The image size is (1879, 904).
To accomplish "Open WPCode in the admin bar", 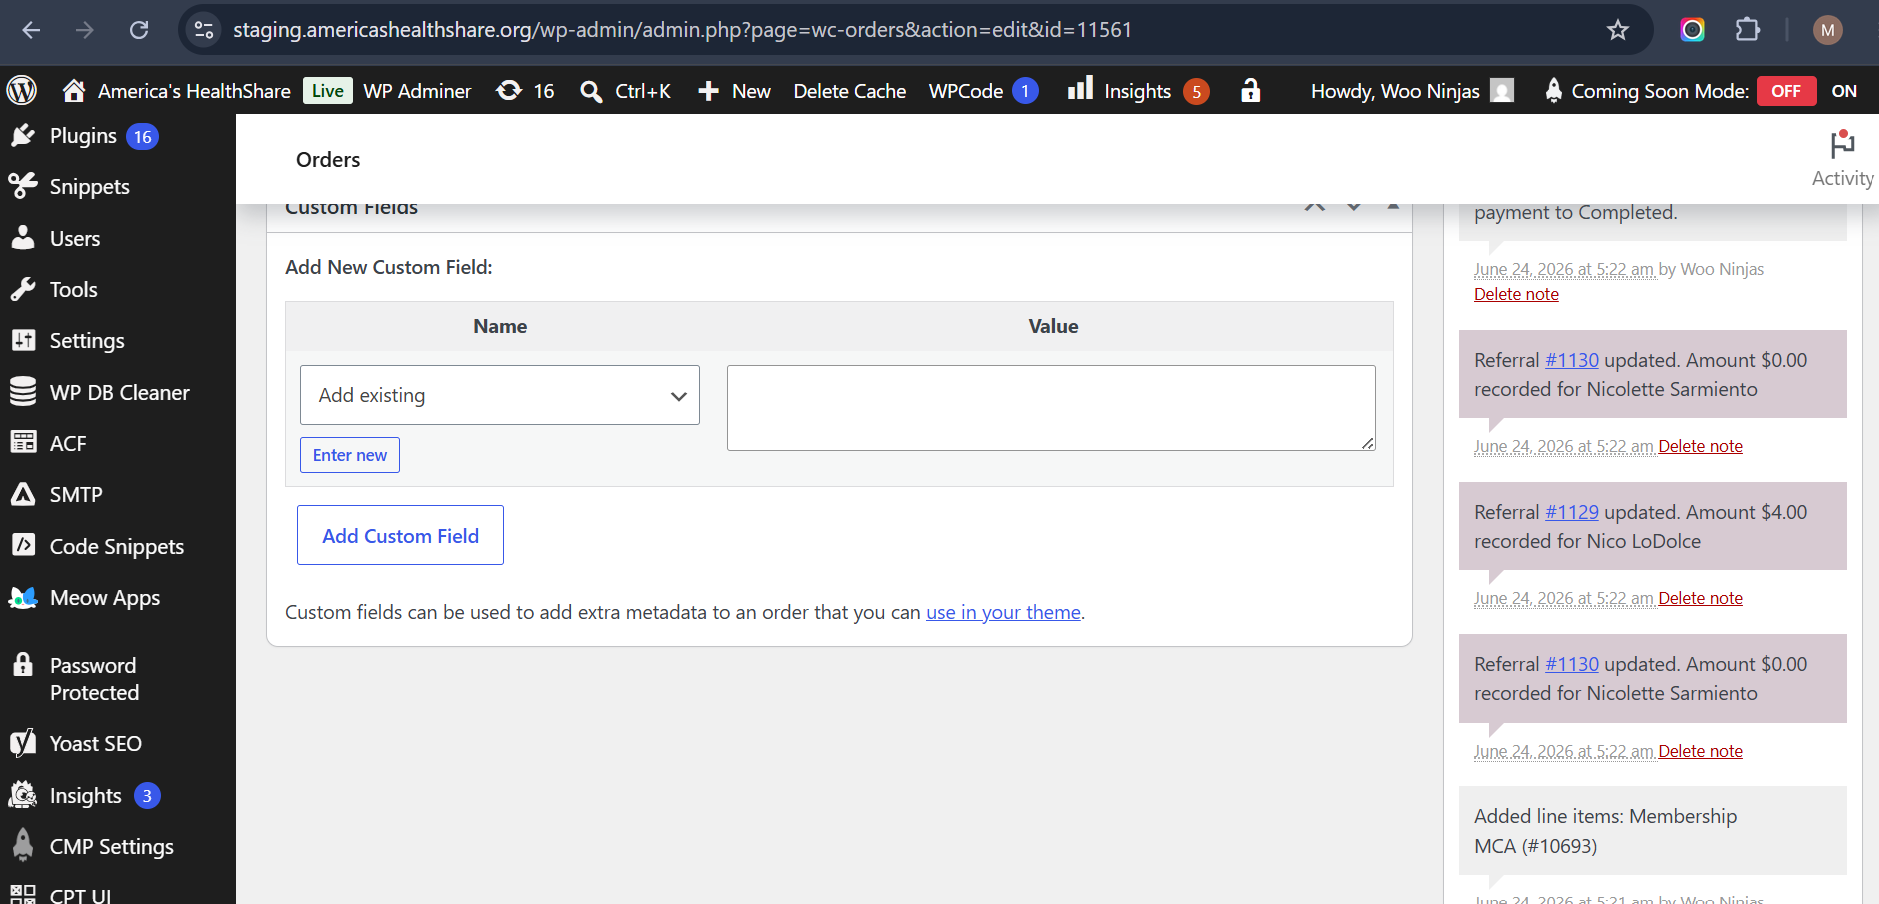I will click(983, 91).
